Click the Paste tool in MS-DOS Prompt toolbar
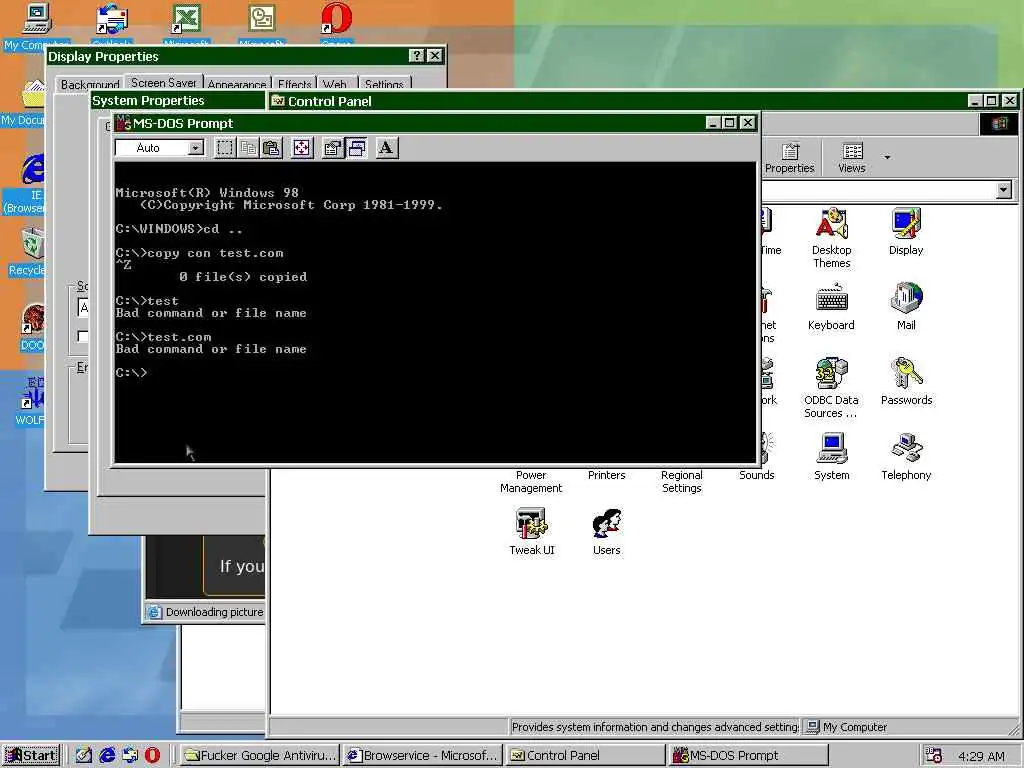The height and width of the screenshot is (768, 1024). 272,148
